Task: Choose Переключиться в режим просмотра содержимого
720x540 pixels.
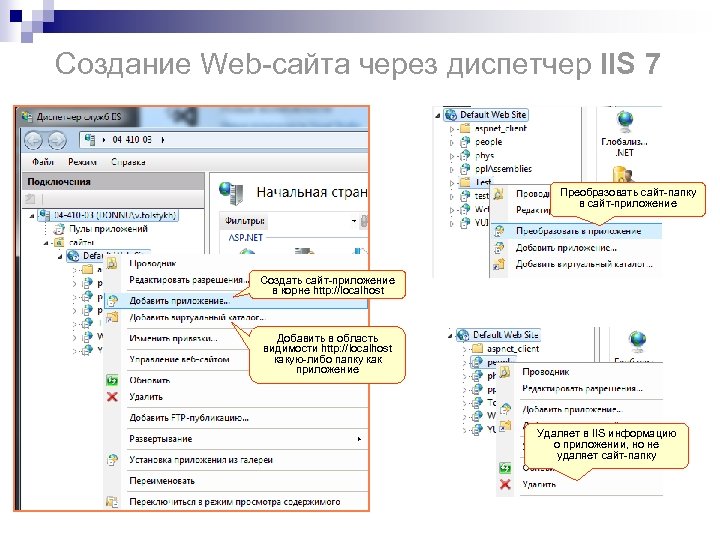Action: click(235, 502)
